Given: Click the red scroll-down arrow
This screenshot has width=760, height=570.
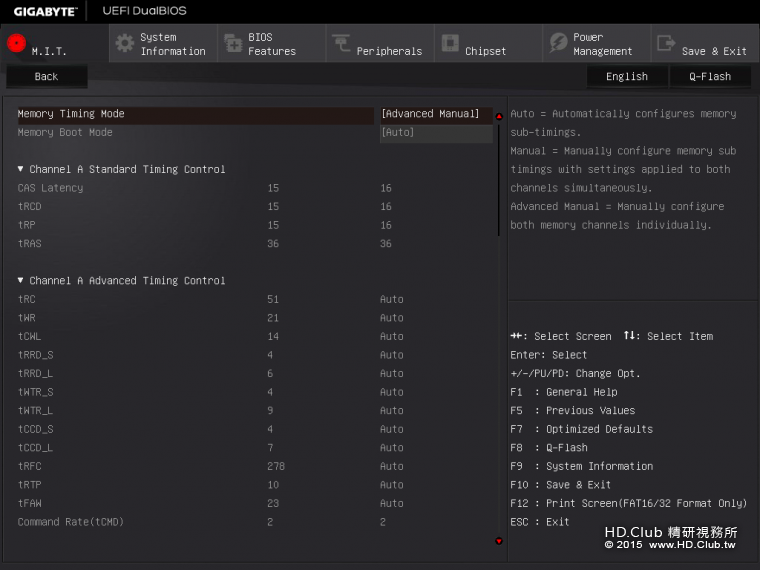Looking at the screenshot, I should 499,541.
